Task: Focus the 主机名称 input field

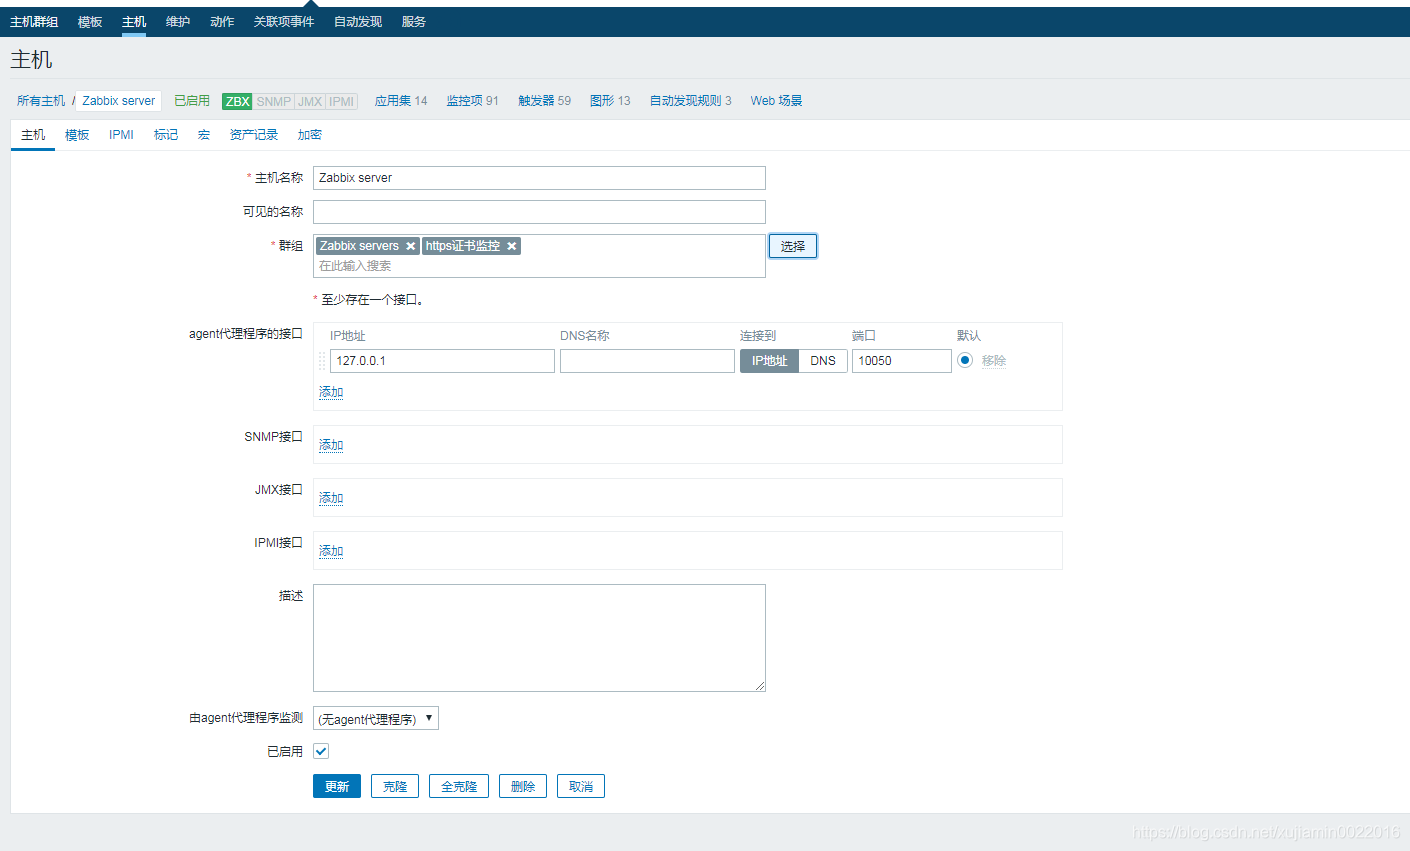Action: [539, 178]
